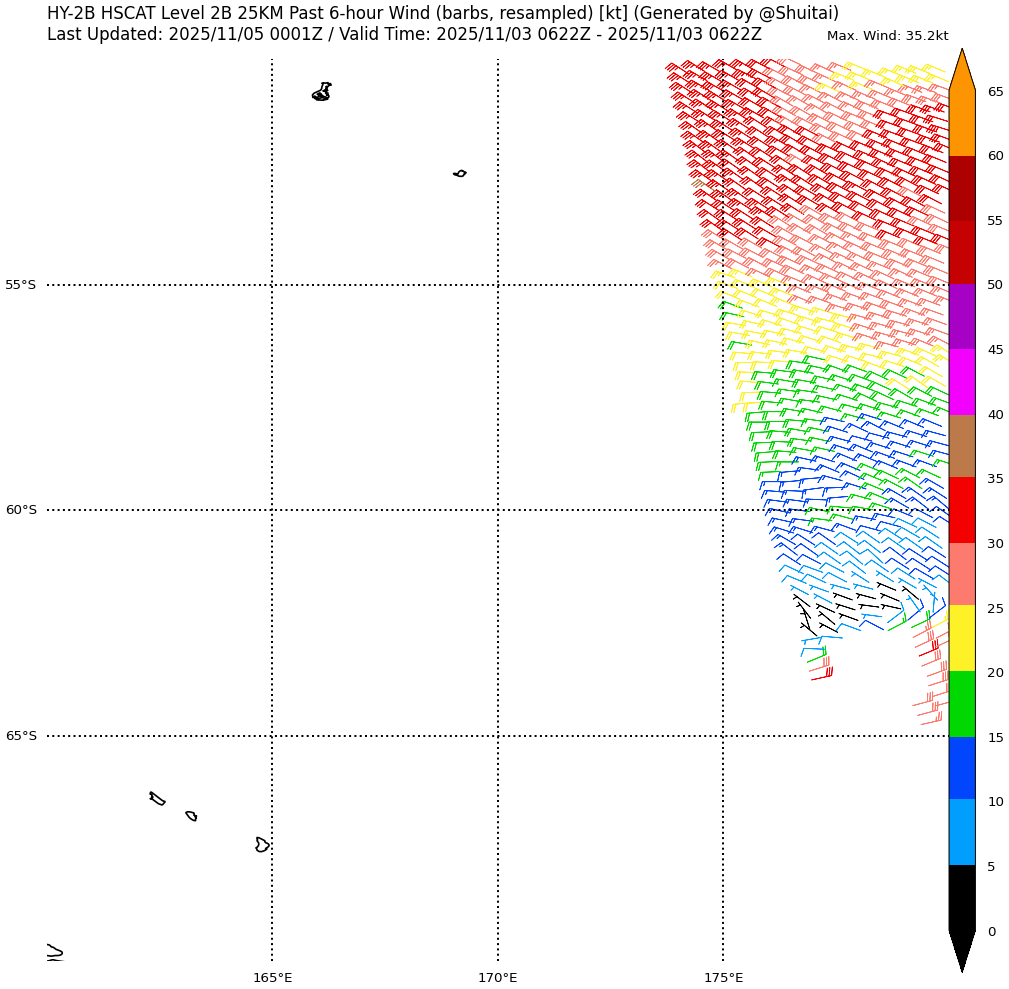This screenshot has width=1009, height=989.
Task: Click the 55°S latitude label
Action: (x=20, y=285)
